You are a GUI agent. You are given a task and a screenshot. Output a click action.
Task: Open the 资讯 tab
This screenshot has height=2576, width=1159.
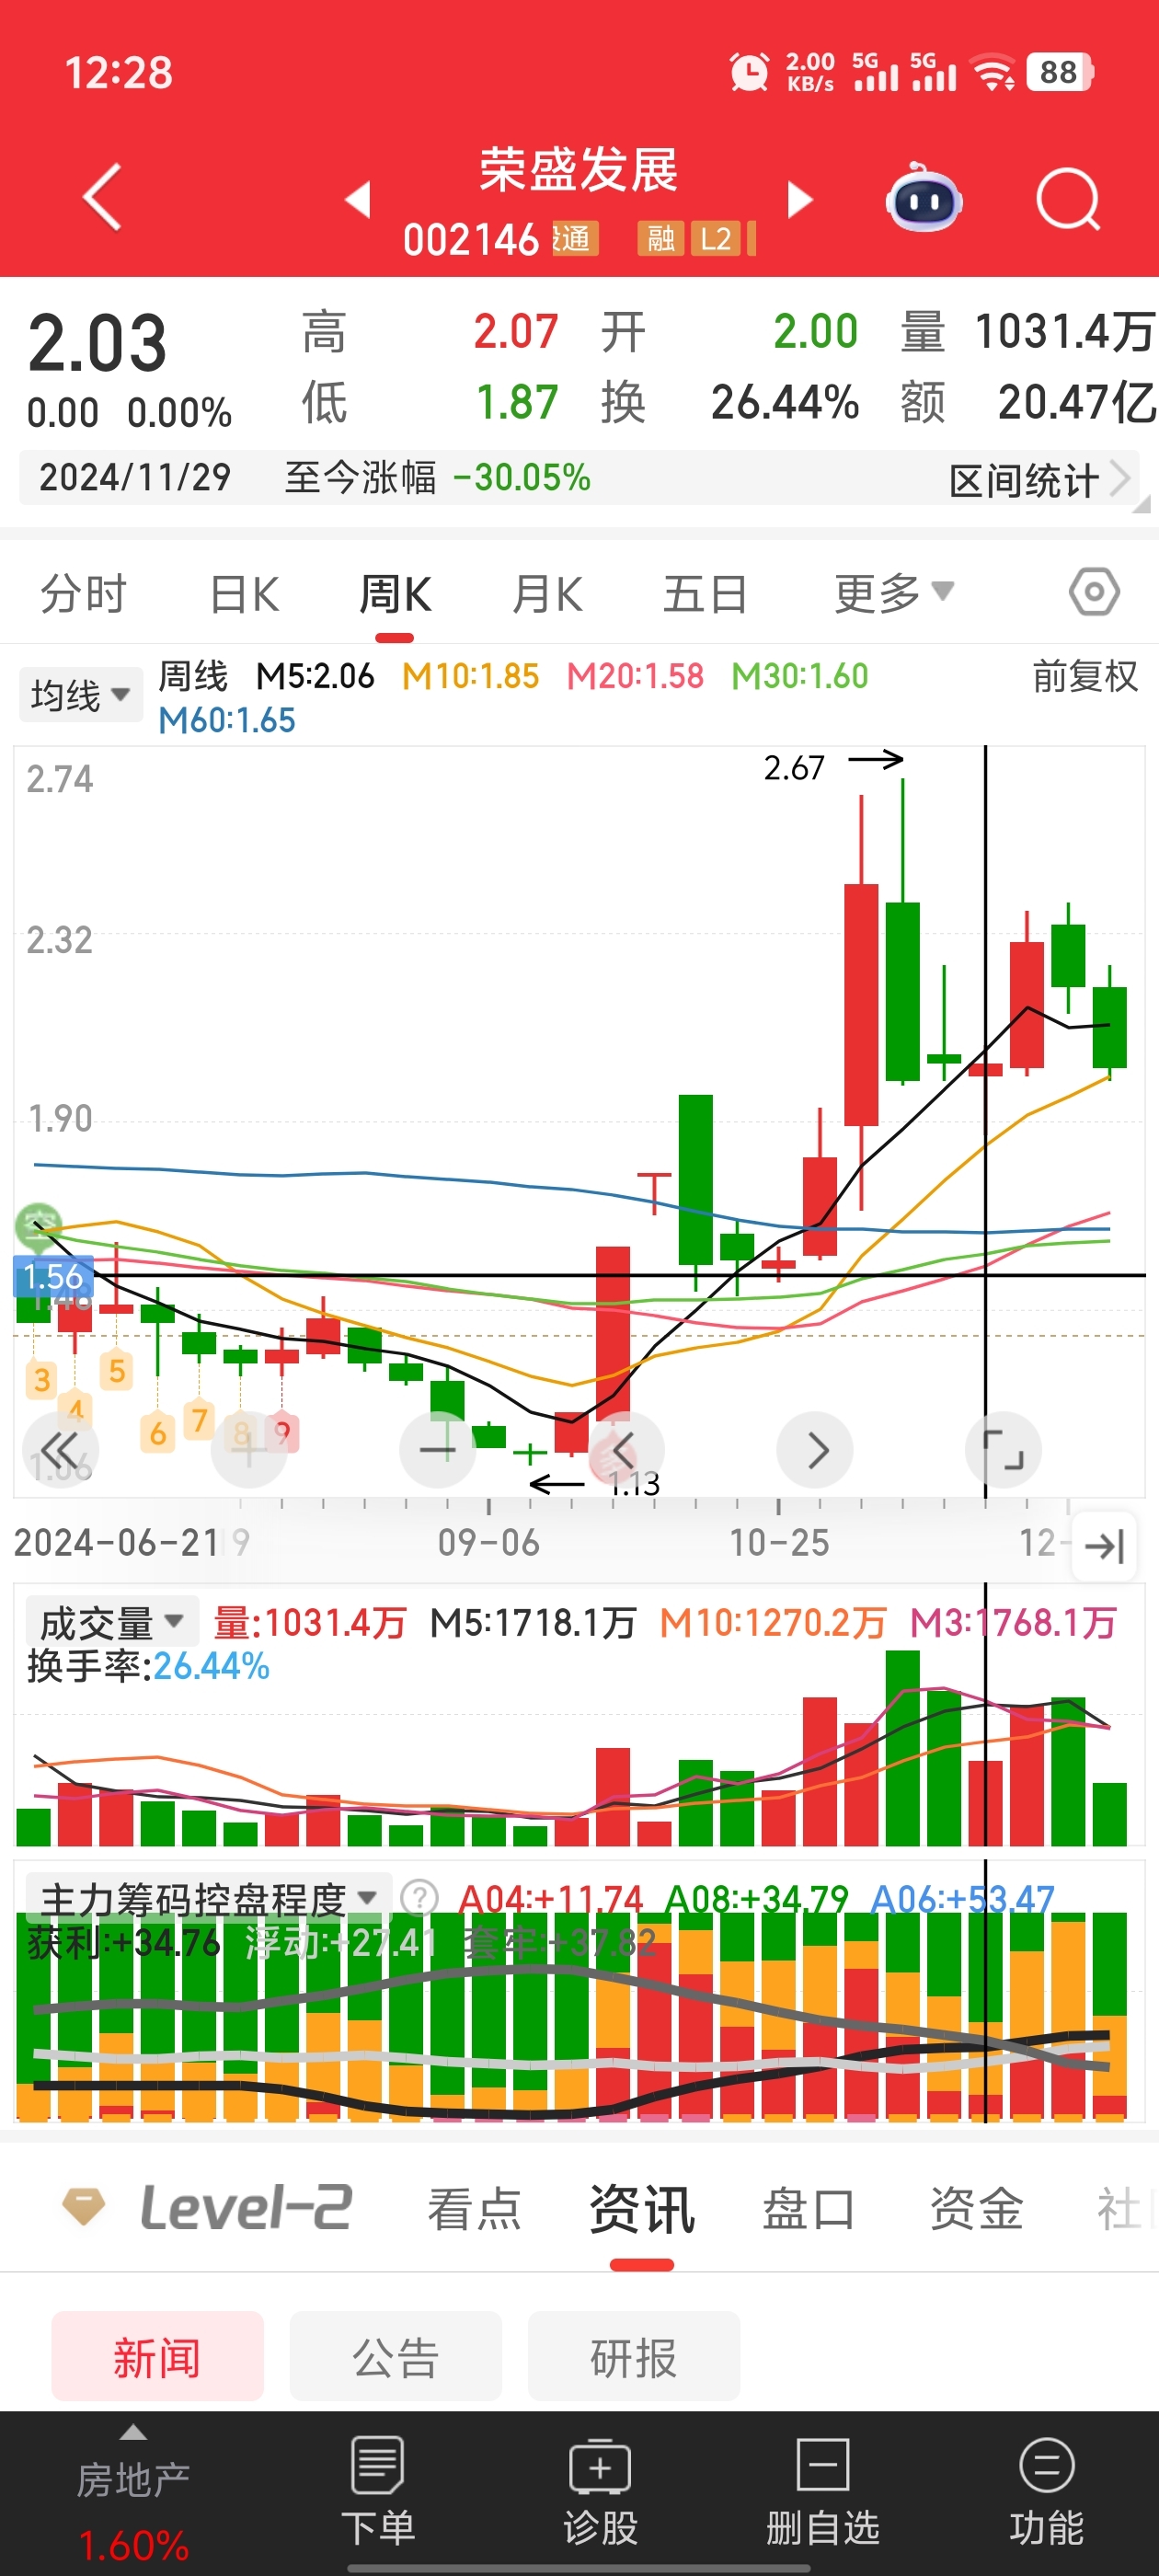tap(642, 2209)
